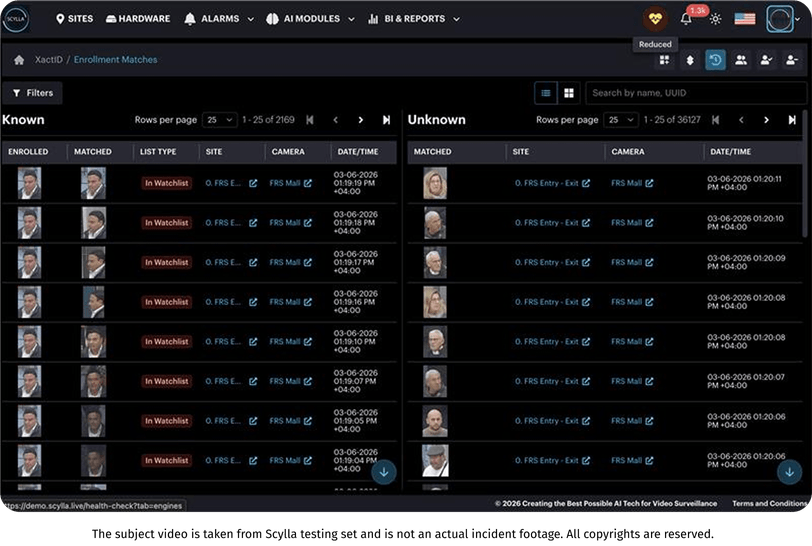Click the person-check toolbar icon
The height and width of the screenshot is (546, 812).
pos(766,60)
